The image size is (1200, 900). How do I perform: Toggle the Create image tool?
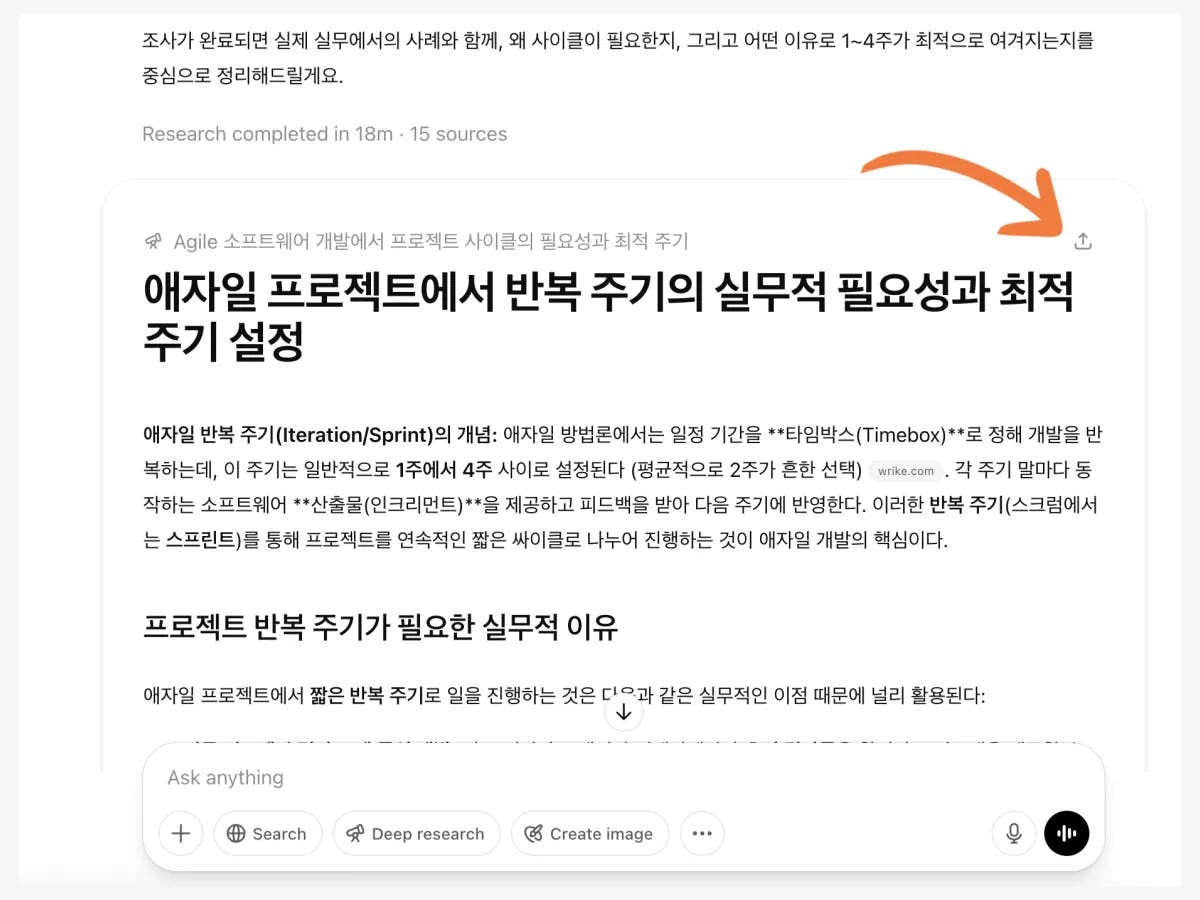point(590,834)
